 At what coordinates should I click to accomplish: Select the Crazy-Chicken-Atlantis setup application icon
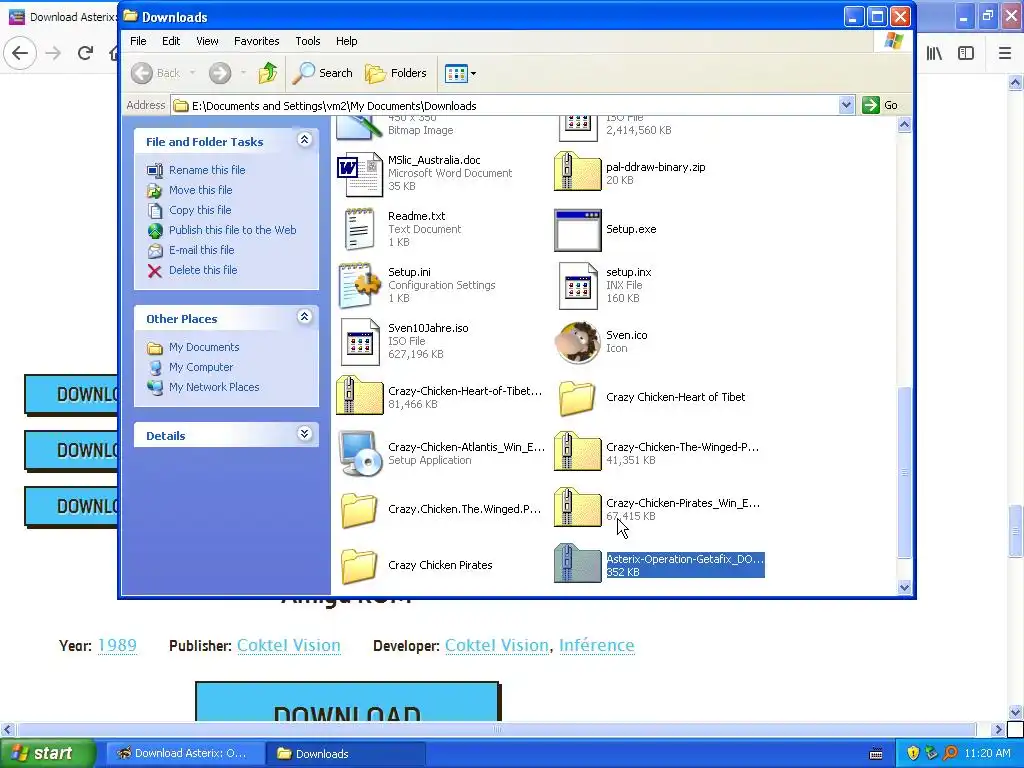click(359, 453)
